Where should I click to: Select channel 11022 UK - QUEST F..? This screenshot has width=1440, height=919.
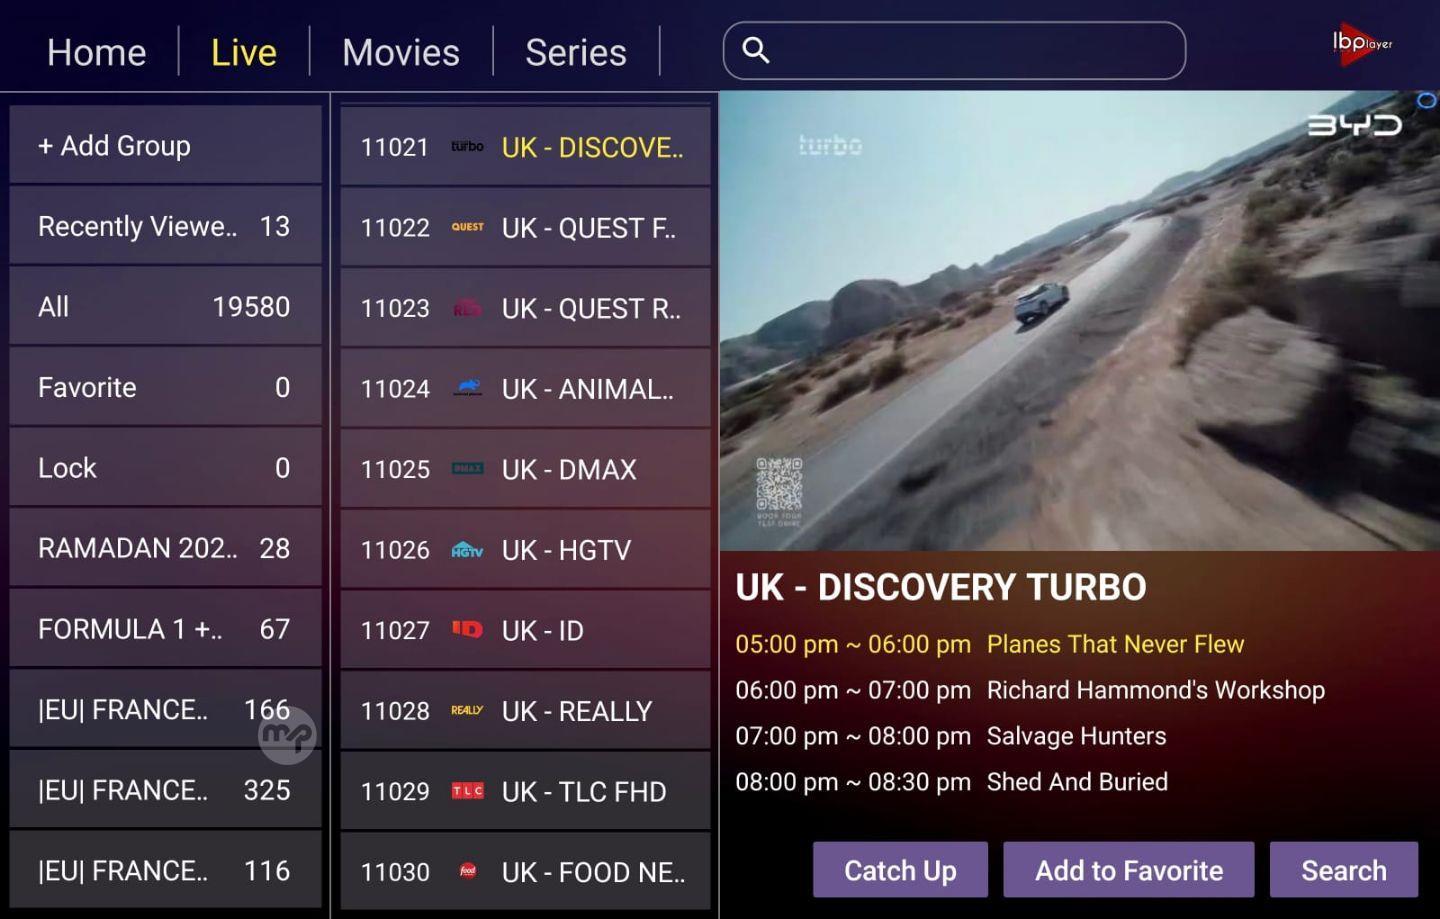525,227
